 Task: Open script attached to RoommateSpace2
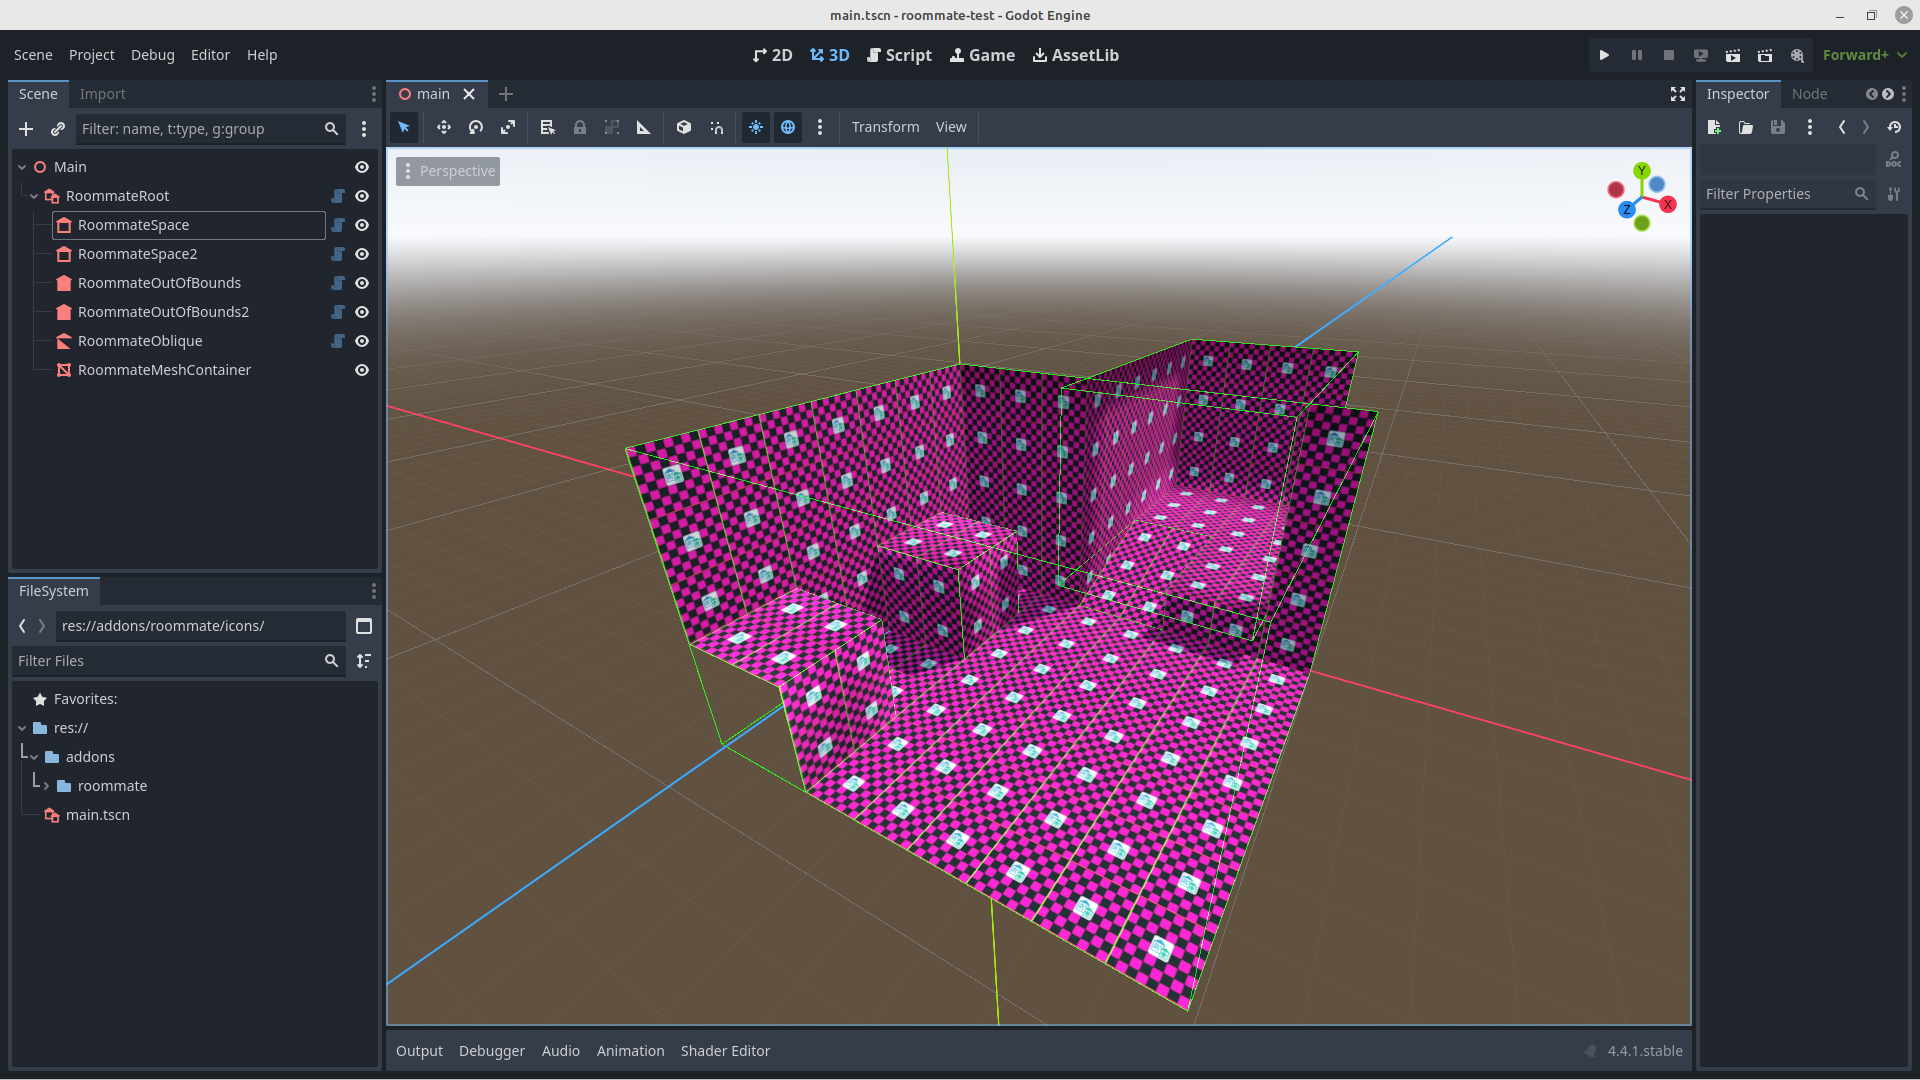[x=338, y=254]
